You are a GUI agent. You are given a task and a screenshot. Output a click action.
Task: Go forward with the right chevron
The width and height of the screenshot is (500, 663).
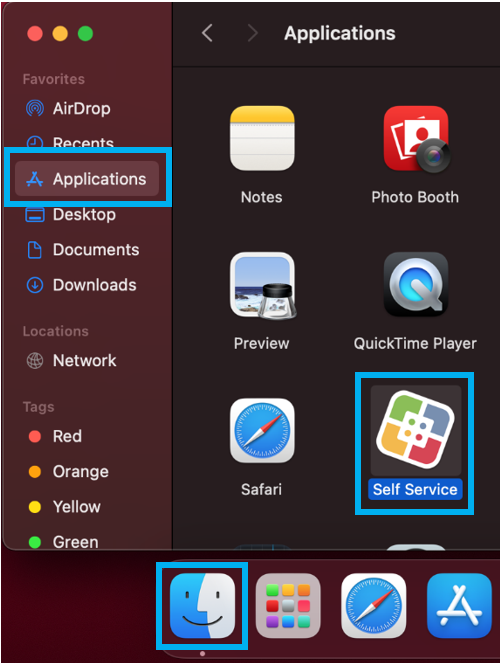(252, 33)
